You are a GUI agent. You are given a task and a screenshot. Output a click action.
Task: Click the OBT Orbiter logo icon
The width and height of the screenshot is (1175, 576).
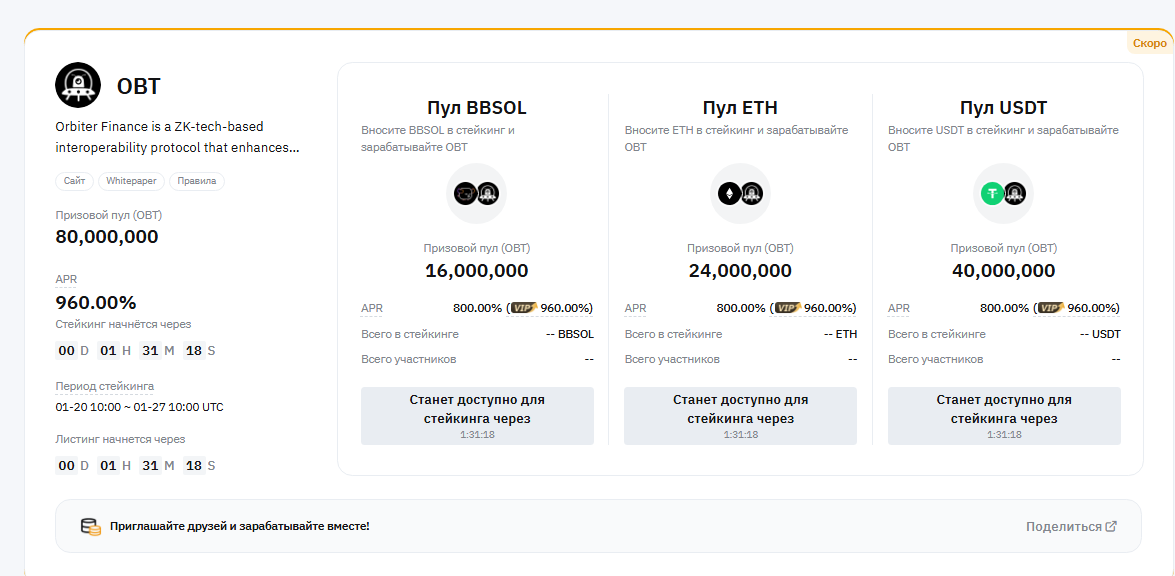(x=78, y=86)
